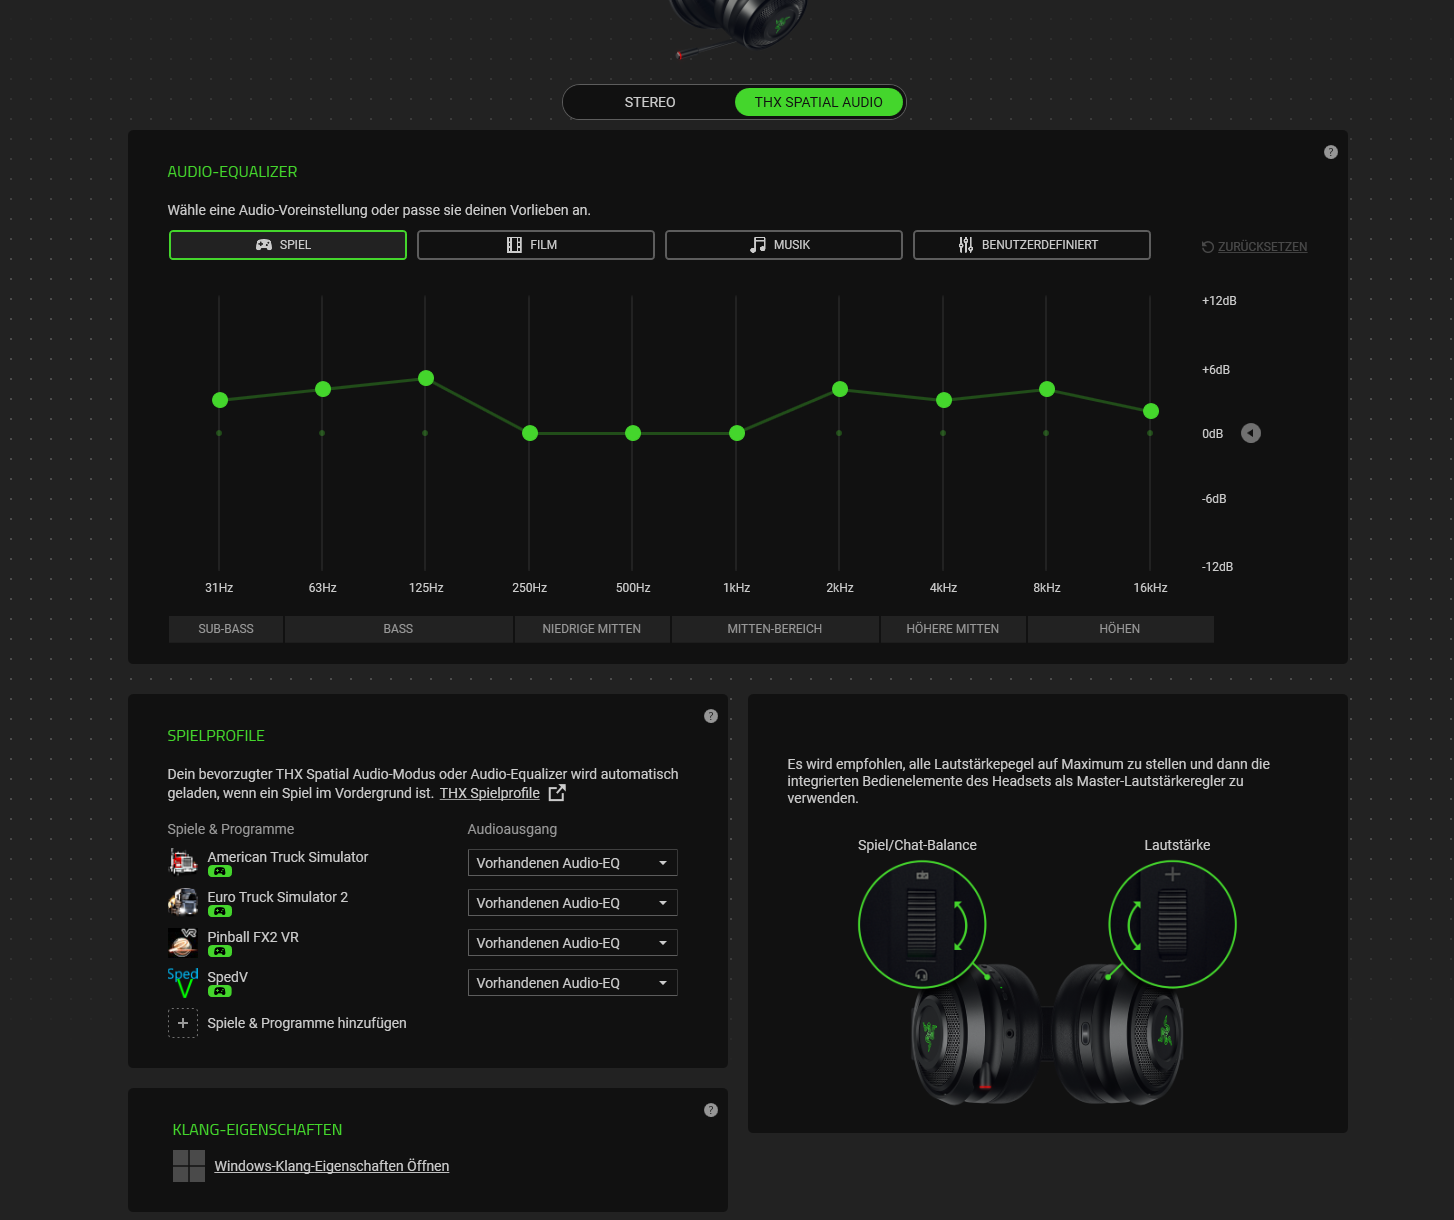The width and height of the screenshot is (1454, 1220).
Task: Click the 500Hz equalizer slider handle
Action: pos(633,433)
